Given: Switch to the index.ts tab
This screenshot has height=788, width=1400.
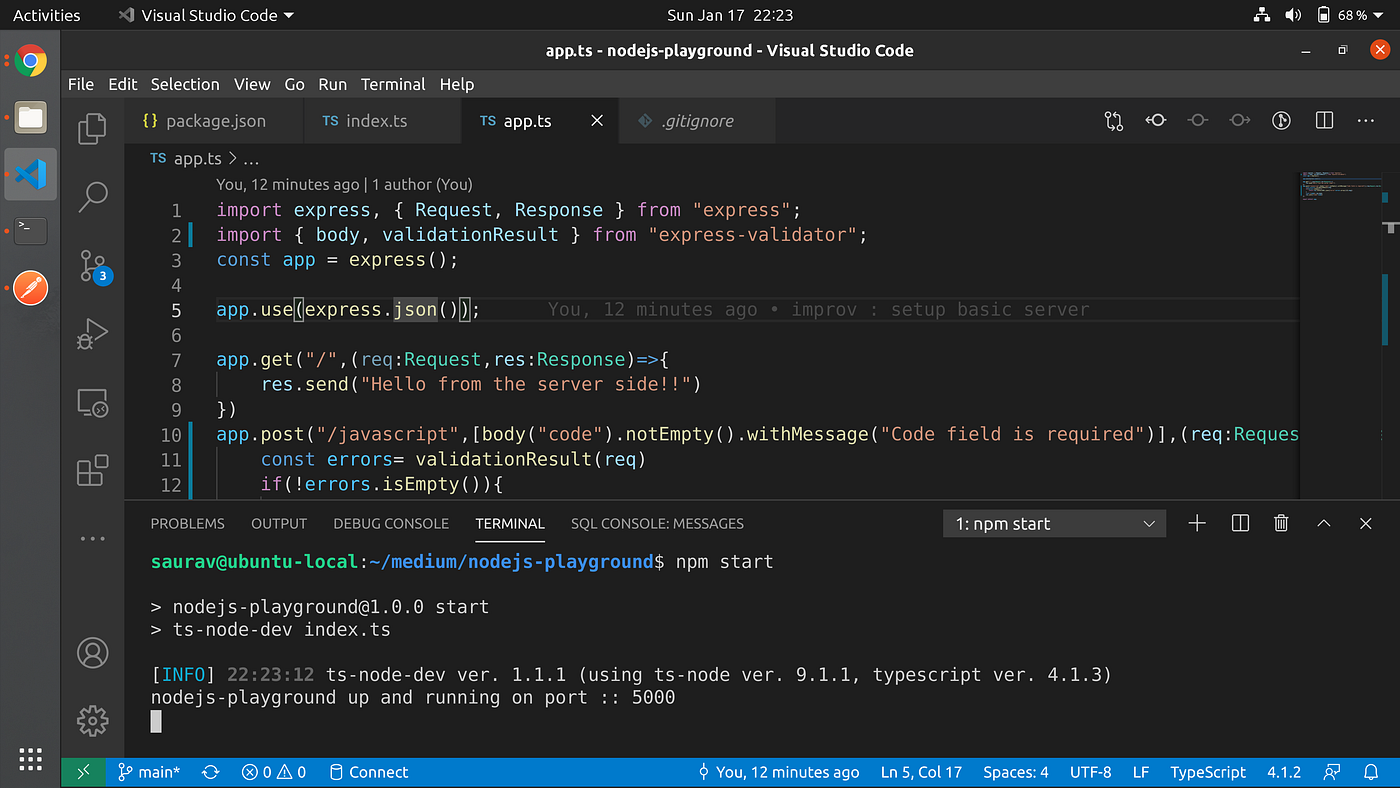Looking at the screenshot, I should (383, 121).
